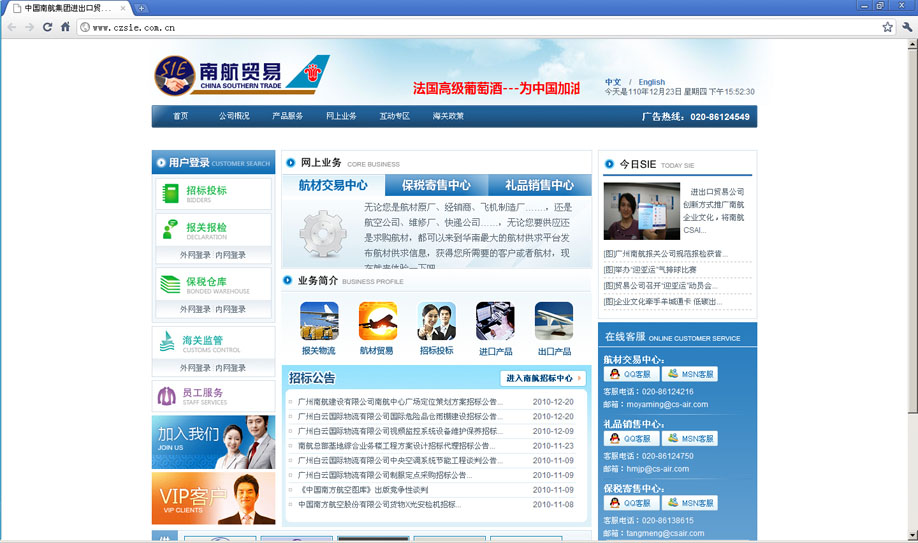Open tender notice 《中国南方航空图库》出版竞争性谈判
This screenshot has width=918, height=543.
363,490
